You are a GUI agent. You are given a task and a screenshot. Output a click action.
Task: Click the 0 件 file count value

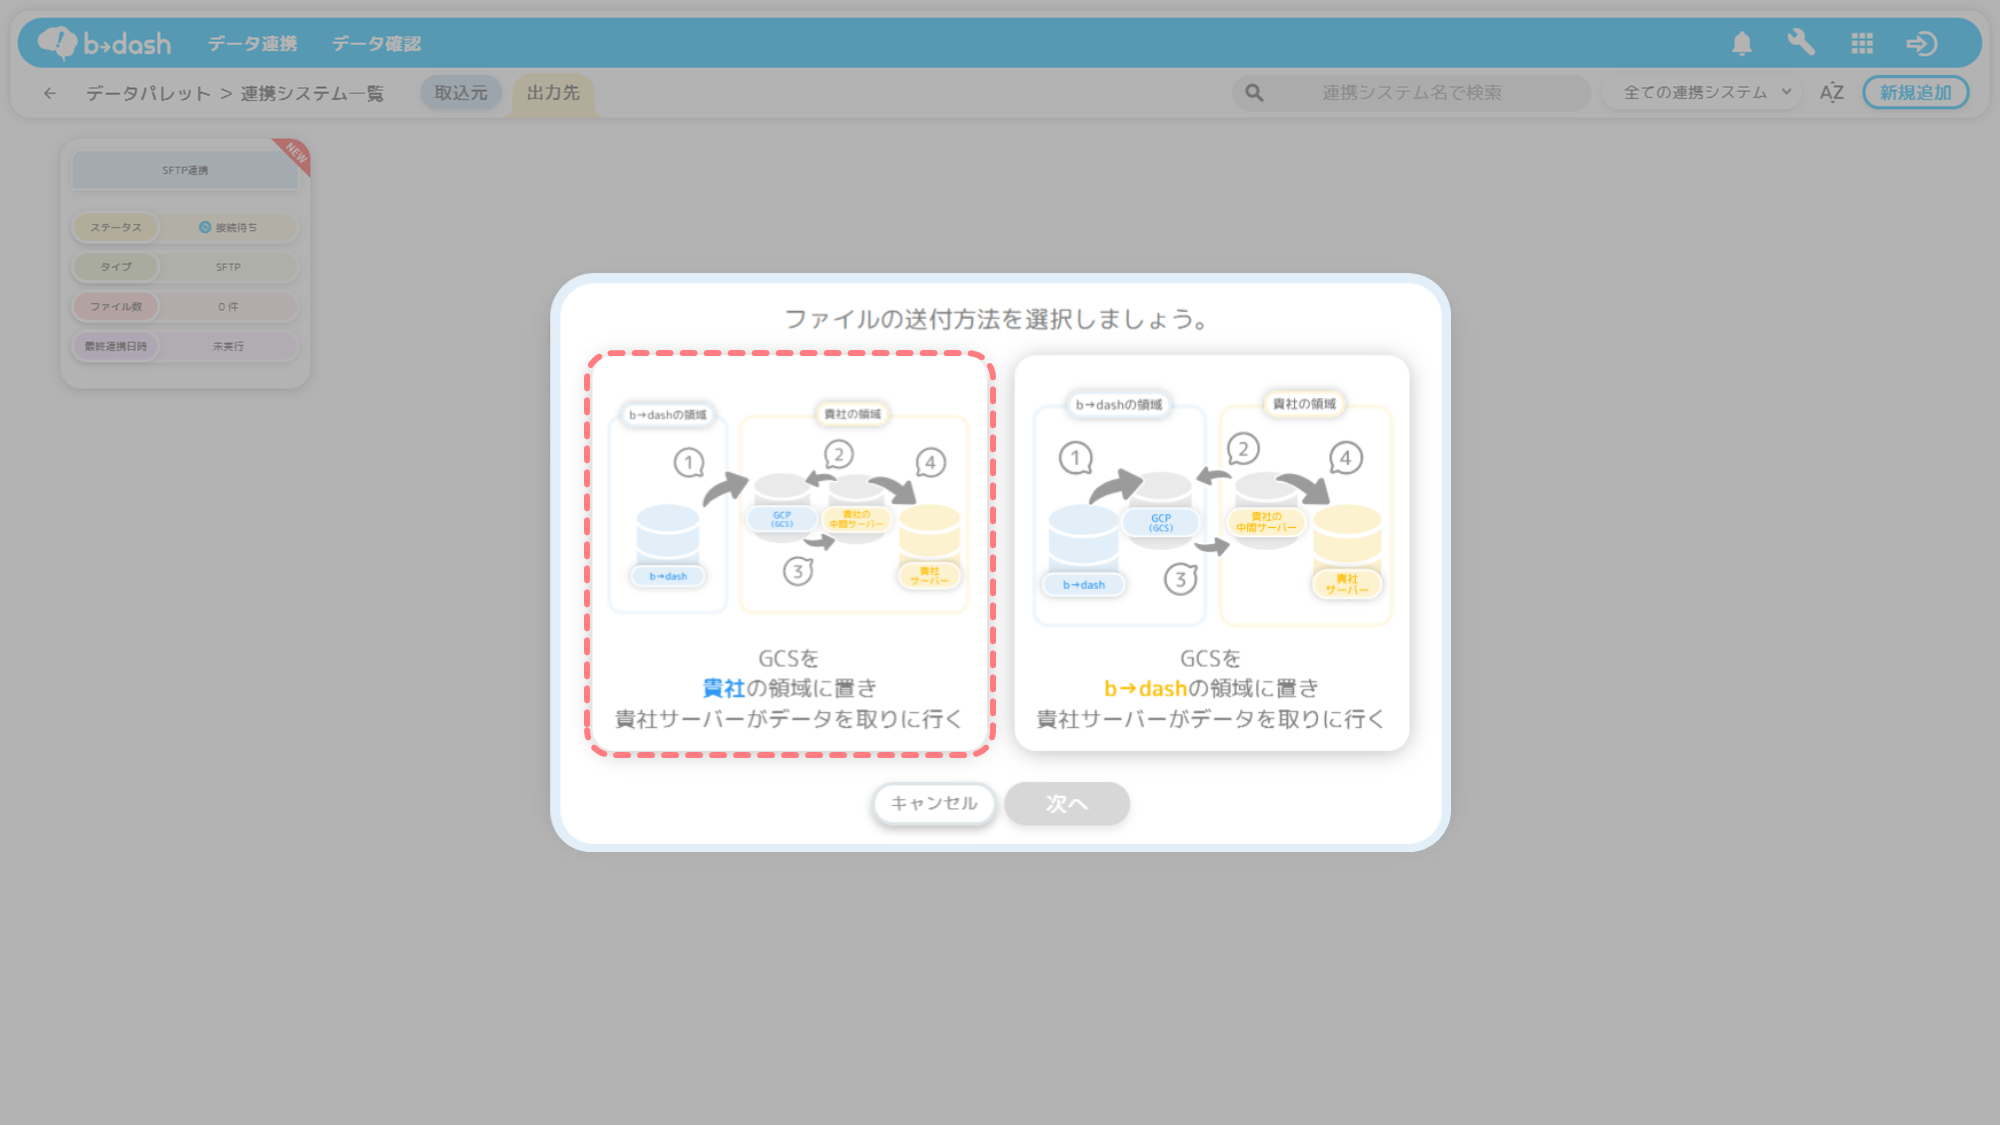click(x=228, y=307)
